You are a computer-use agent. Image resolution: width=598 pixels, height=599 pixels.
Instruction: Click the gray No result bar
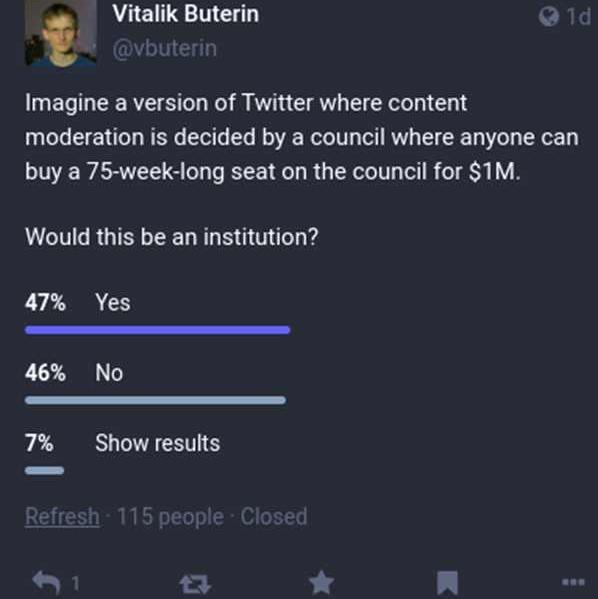click(x=155, y=400)
